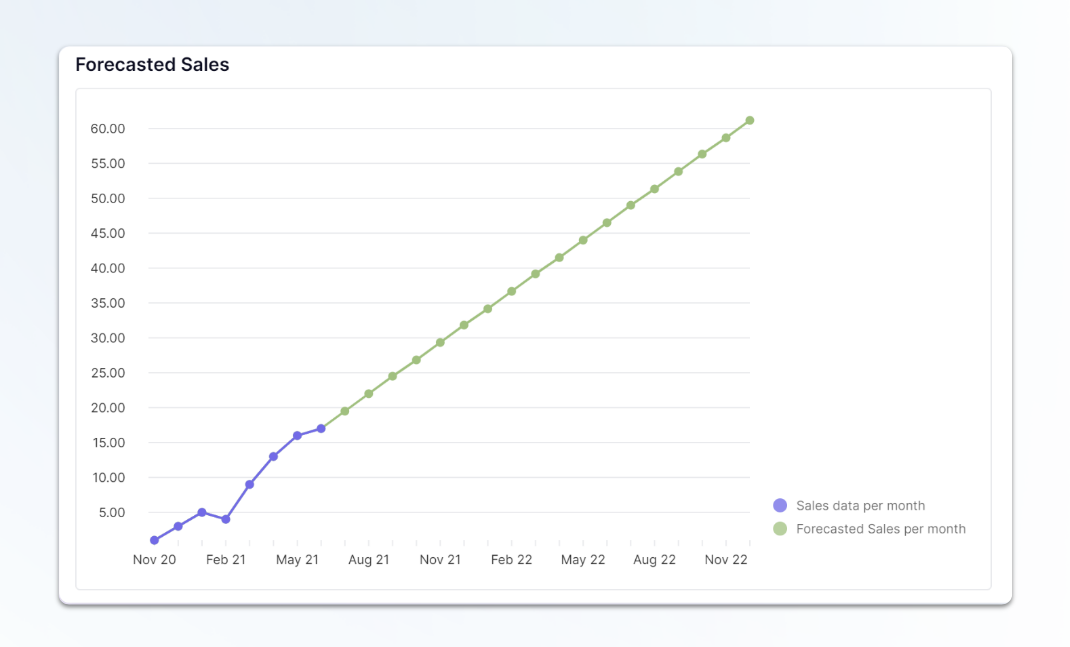Click the '45.00' y-axis value
This screenshot has height=647, width=1070.
[108, 233]
